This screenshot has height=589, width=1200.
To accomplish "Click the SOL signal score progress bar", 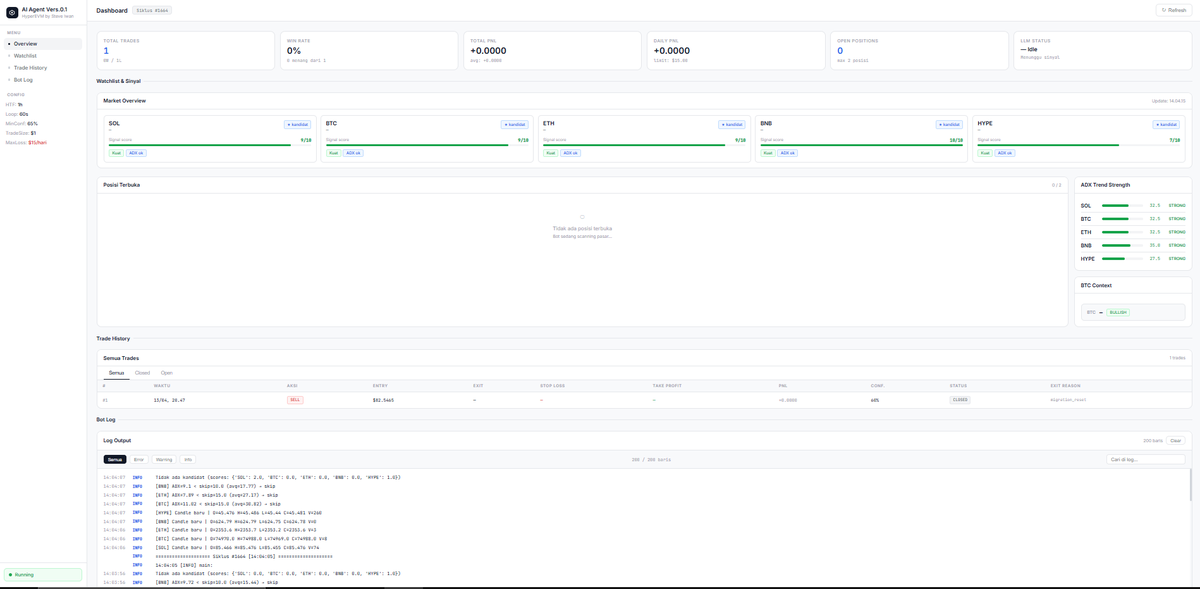I will click(210, 145).
